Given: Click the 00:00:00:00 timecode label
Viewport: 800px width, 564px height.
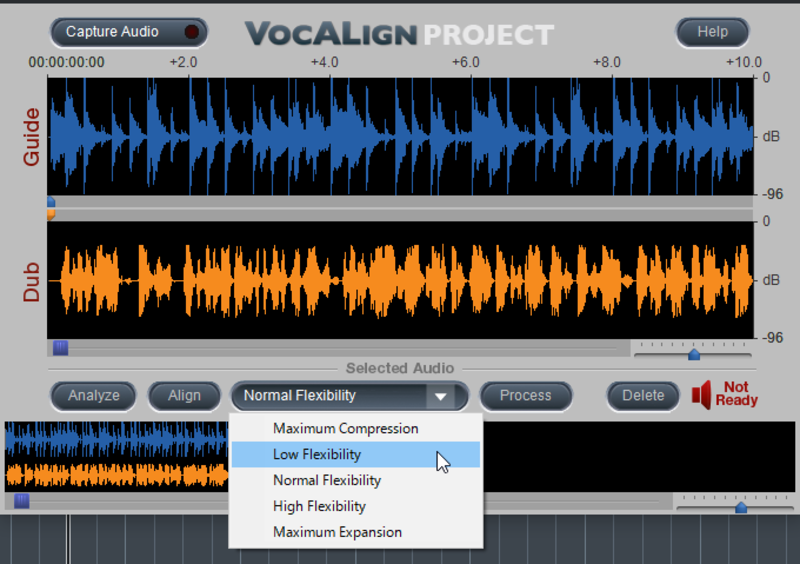Looking at the screenshot, I should [x=66, y=62].
